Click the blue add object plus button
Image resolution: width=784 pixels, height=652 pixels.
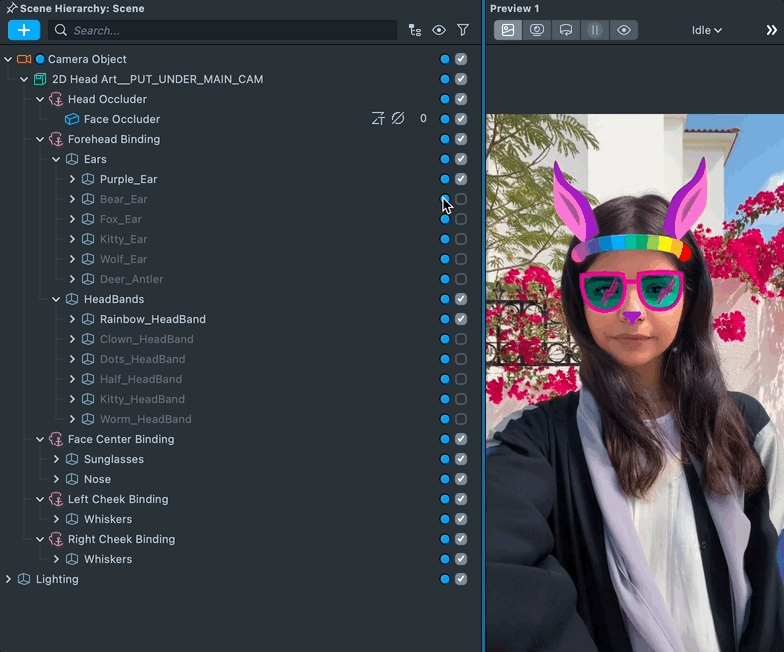click(24, 30)
